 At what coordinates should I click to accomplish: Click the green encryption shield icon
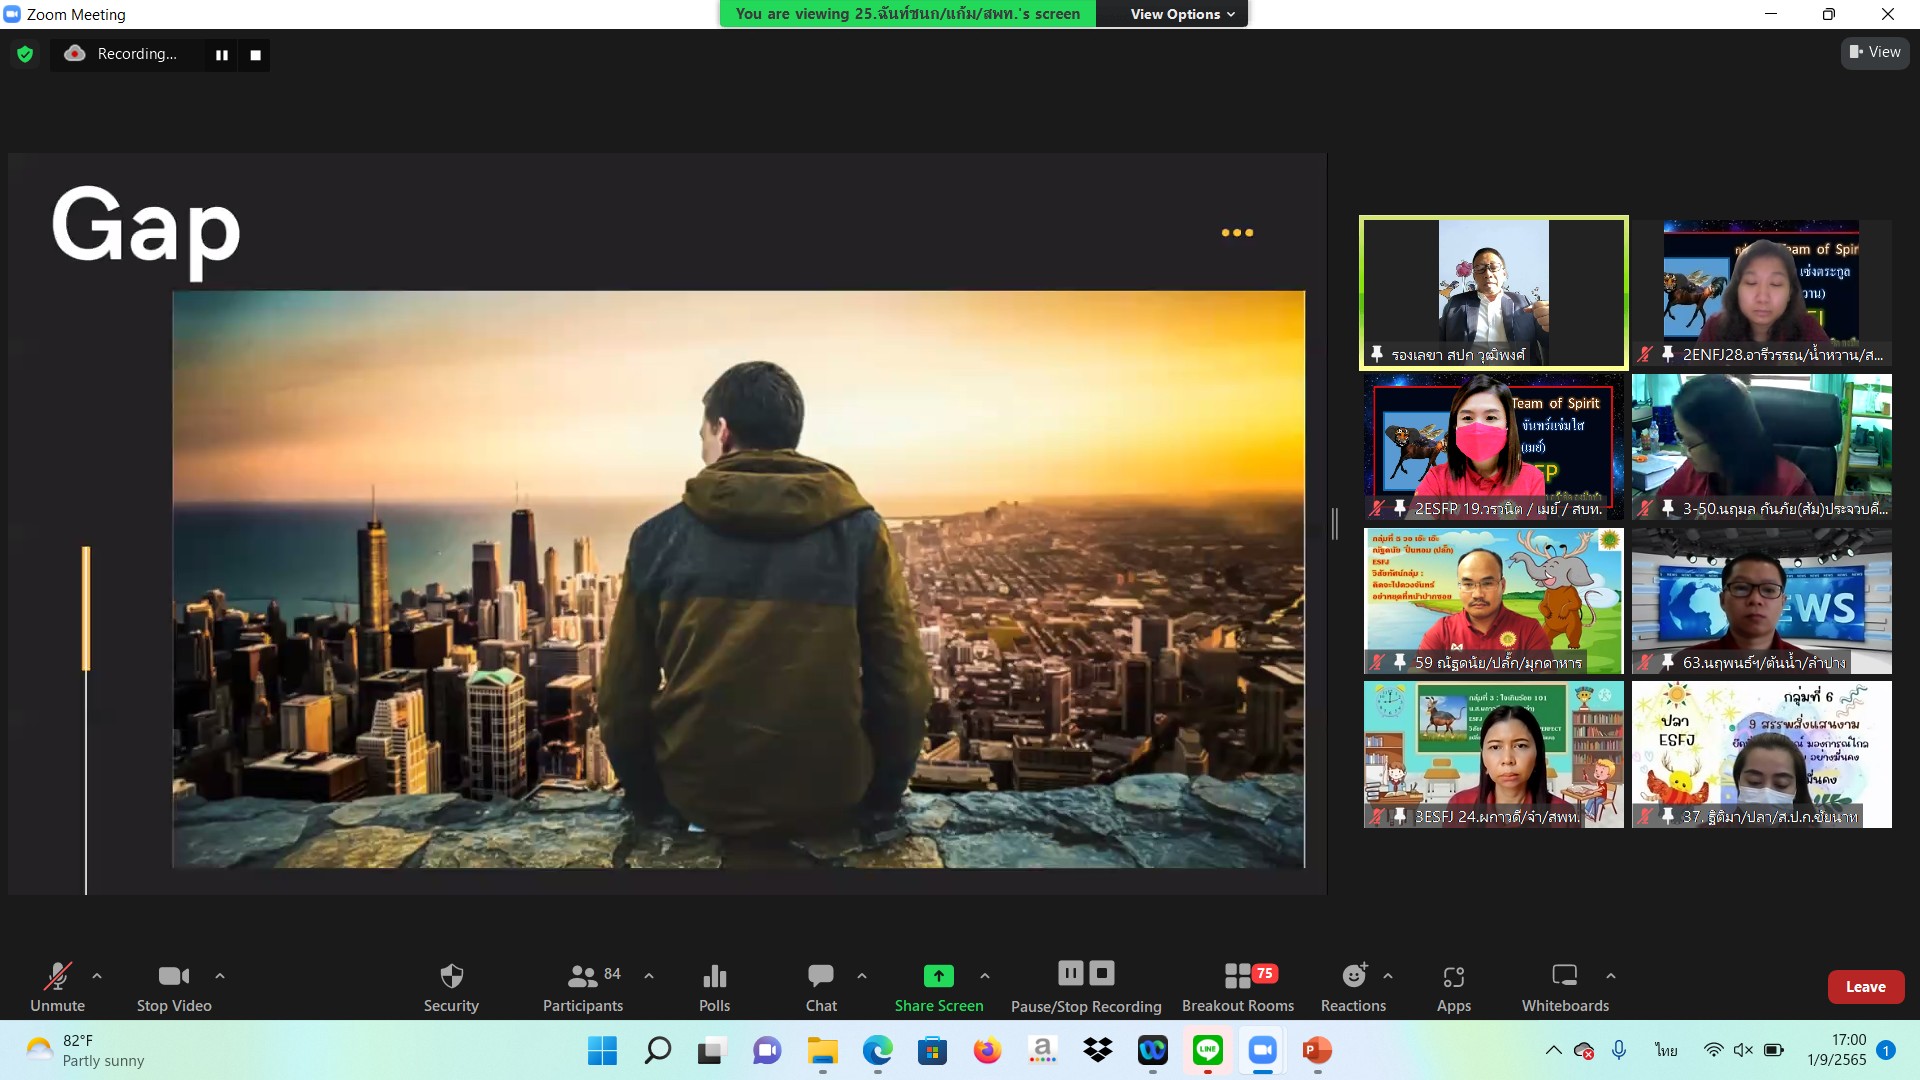(x=25, y=54)
